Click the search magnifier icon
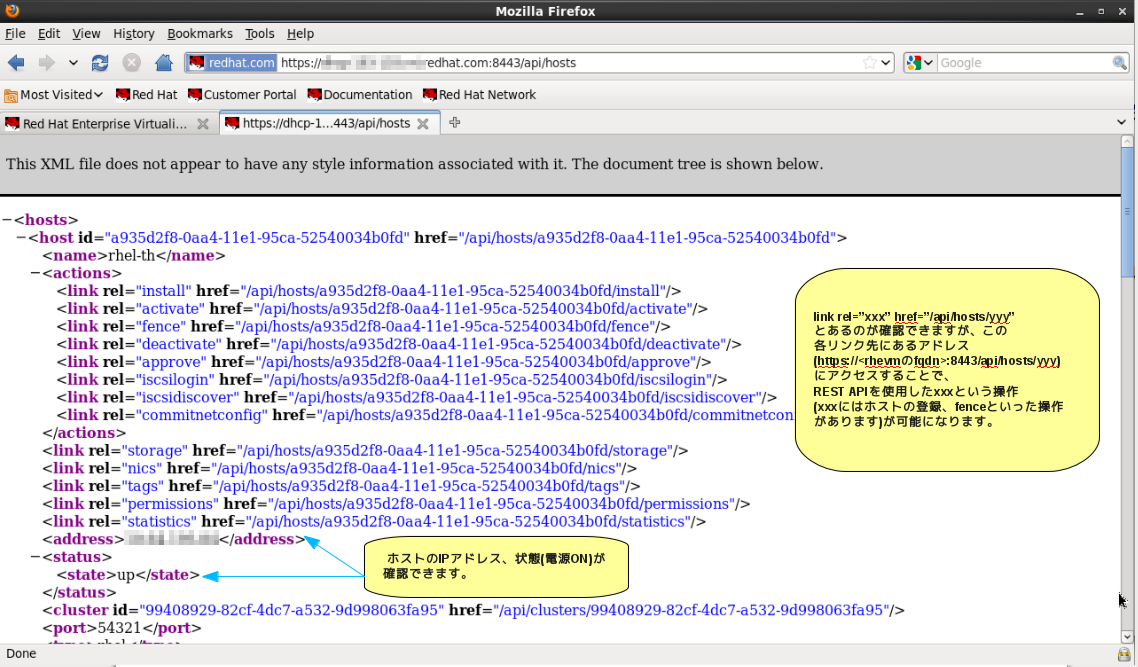This screenshot has width=1138, height=667. tap(1119, 63)
